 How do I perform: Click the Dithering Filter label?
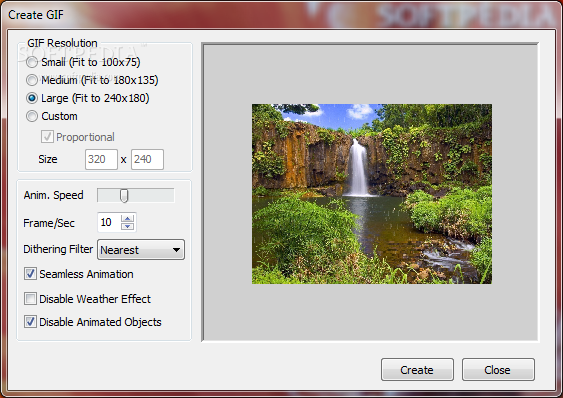click(x=58, y=249)
